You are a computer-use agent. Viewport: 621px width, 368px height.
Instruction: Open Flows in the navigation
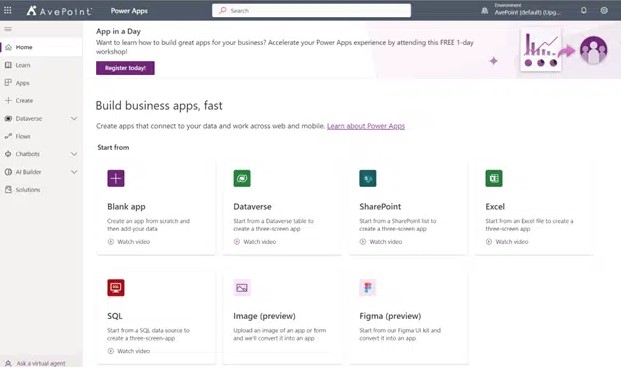coord(41,136)
